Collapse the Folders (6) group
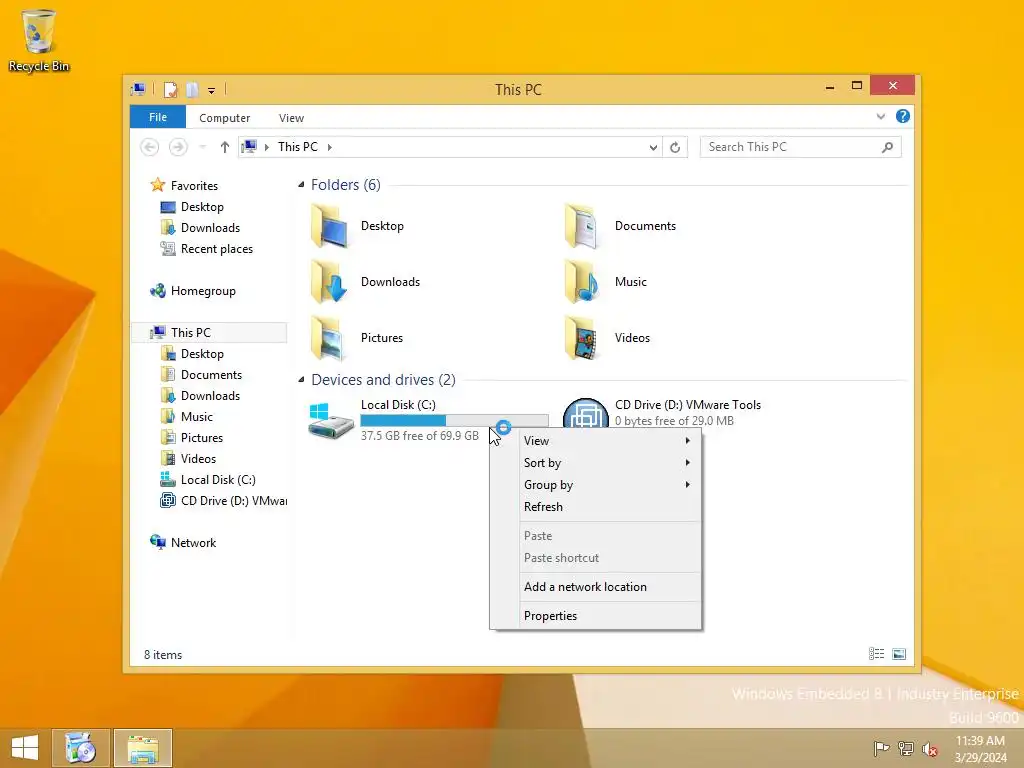This screenshot has width=1024, height=768. point(301,185)
